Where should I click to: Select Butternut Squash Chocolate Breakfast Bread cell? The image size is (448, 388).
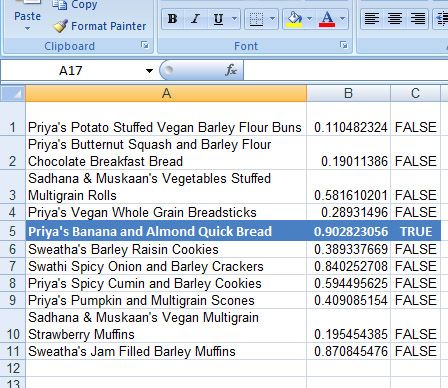(x=166, y=153)
